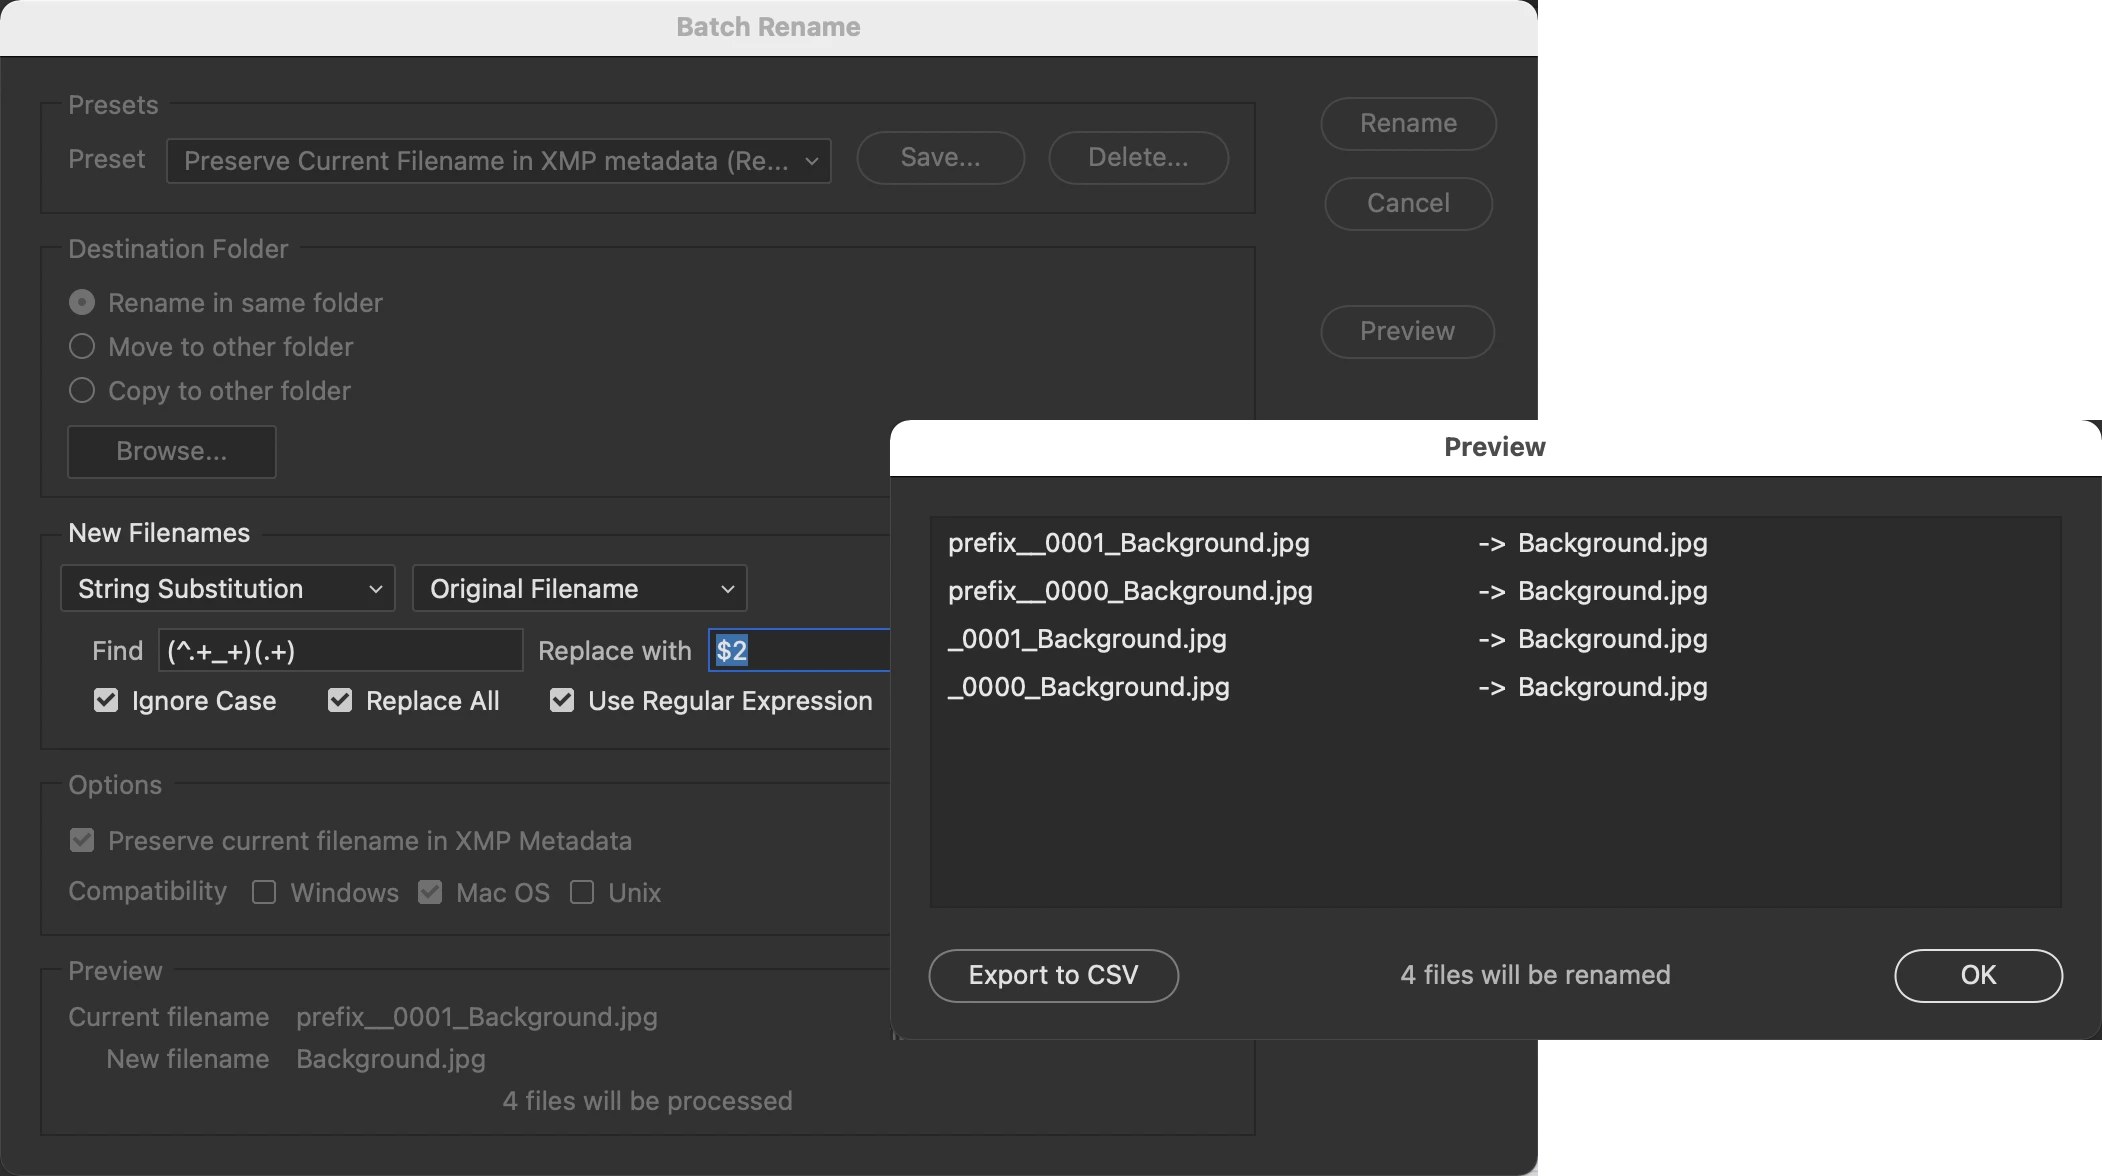Image resolution: width=2102 pixels, height=1176 pixels.
Task: Open the Preset dropdown
Action: (x=498, y=161)
